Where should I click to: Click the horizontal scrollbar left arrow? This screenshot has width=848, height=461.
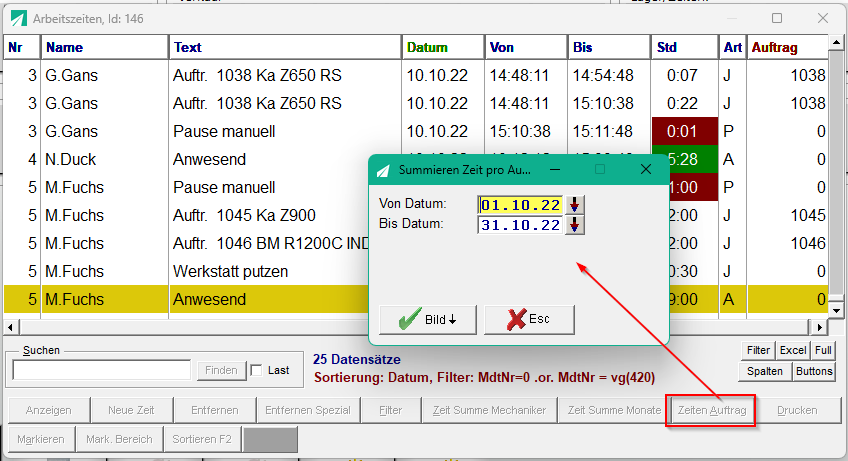pyautogui.click(x=10, y=327)
